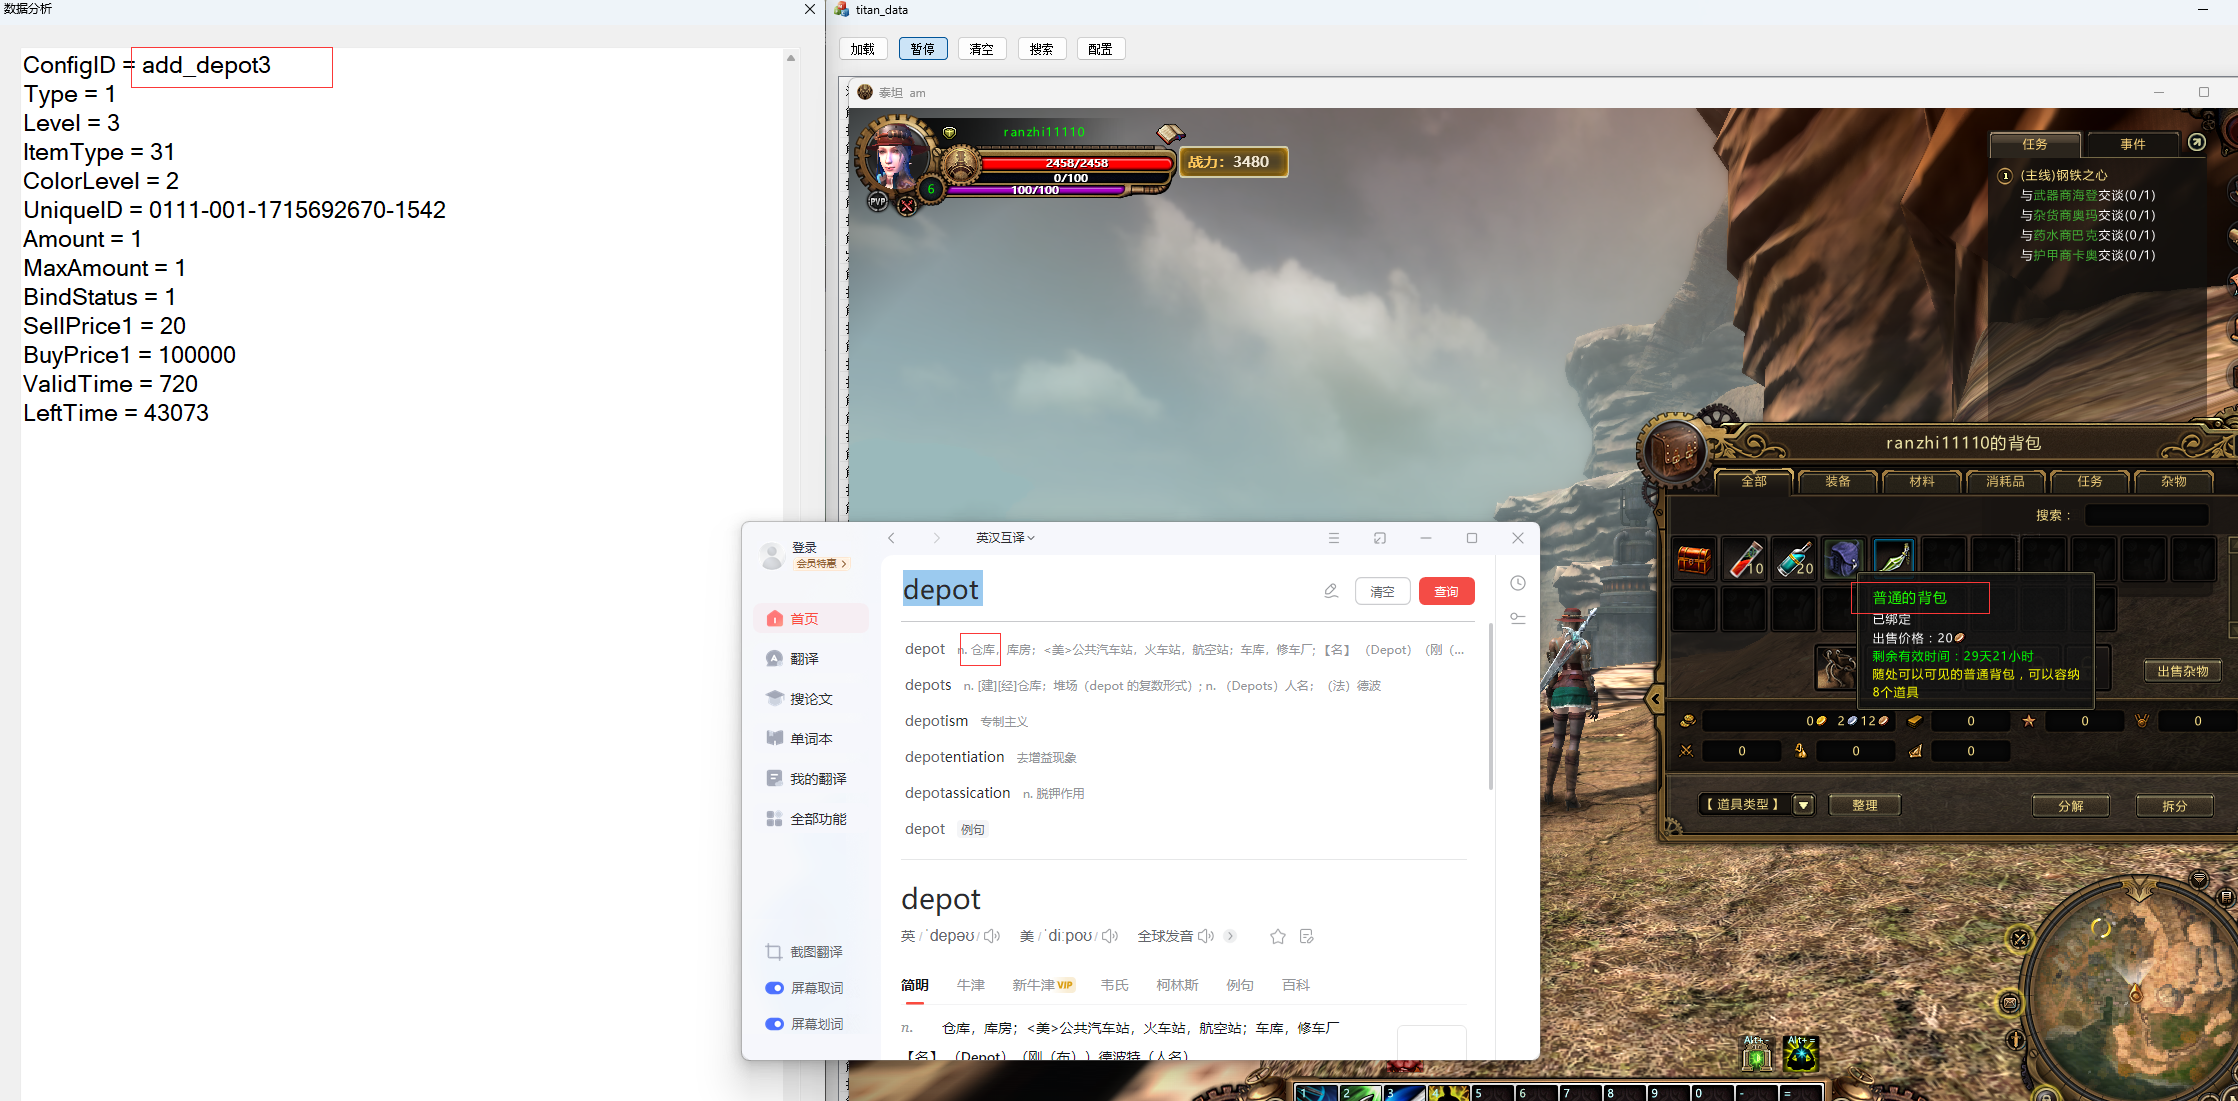
Task: Click the blue backpack item in inventory
Action: (1843, 559)
